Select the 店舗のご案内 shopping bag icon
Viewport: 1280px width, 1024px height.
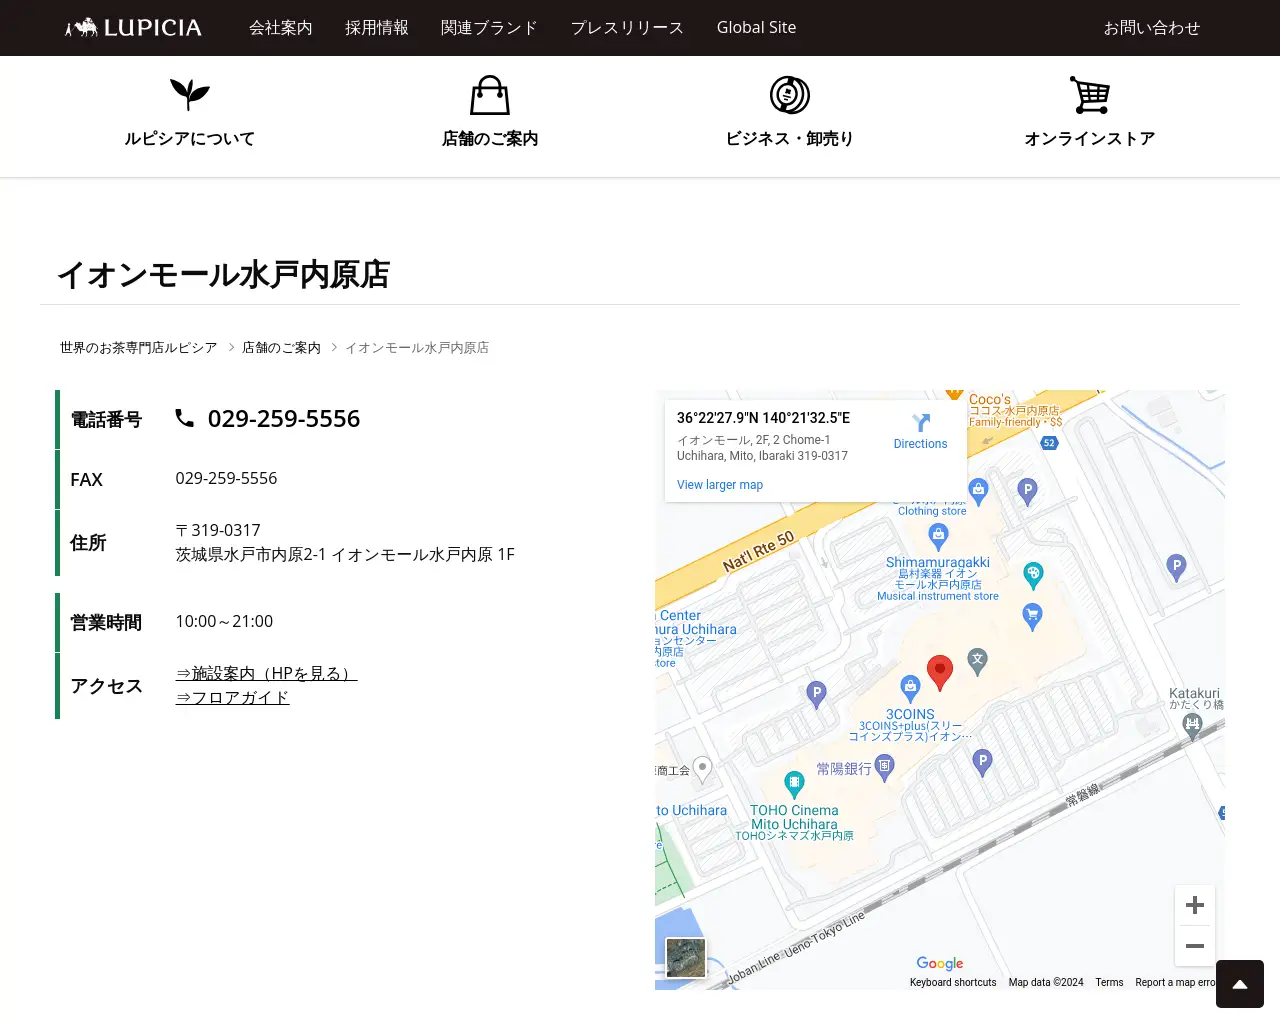(x=489, y=96)
